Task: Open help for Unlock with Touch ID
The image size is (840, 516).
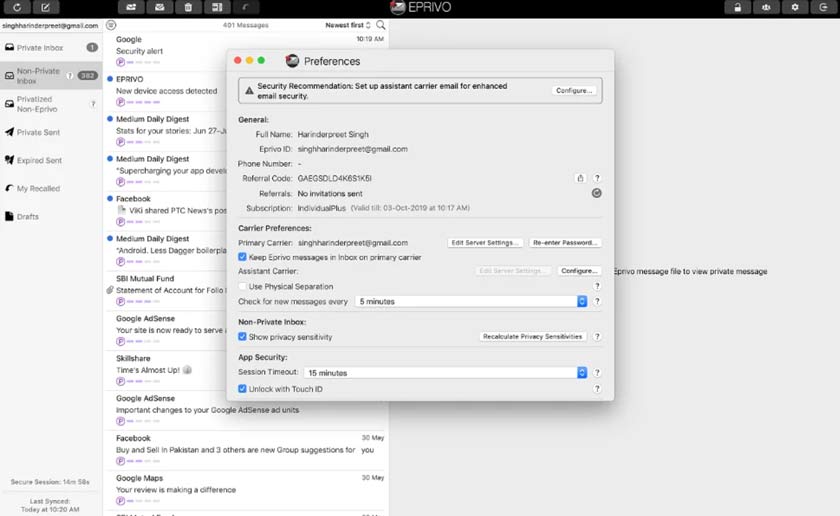Action: coord(597,389)
